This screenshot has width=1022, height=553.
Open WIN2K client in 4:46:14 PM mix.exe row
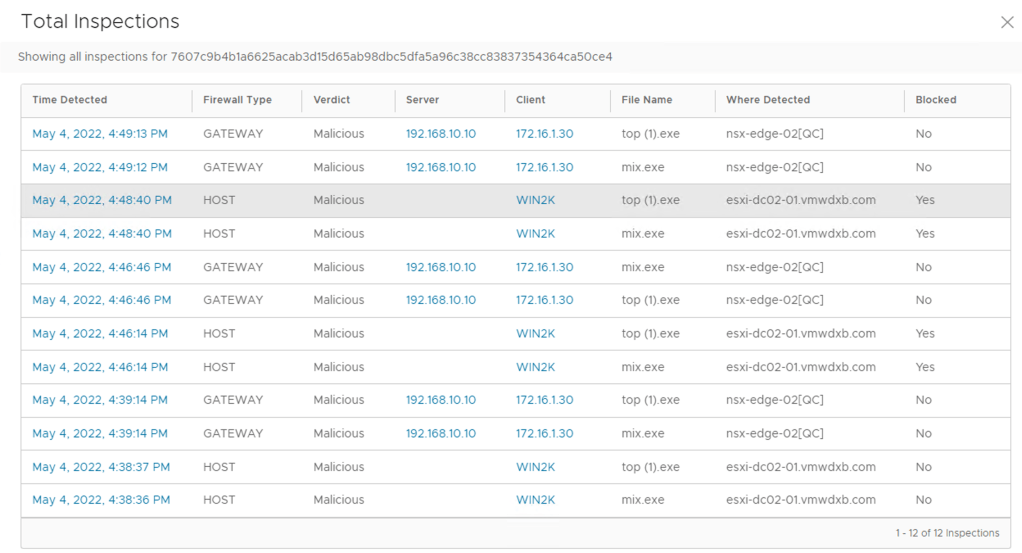[535, 367]
